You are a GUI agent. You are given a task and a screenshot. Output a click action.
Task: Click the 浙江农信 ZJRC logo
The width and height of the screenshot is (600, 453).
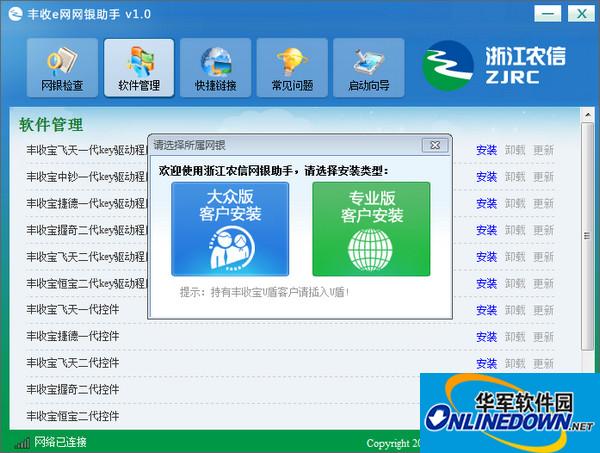click(494, 66)
